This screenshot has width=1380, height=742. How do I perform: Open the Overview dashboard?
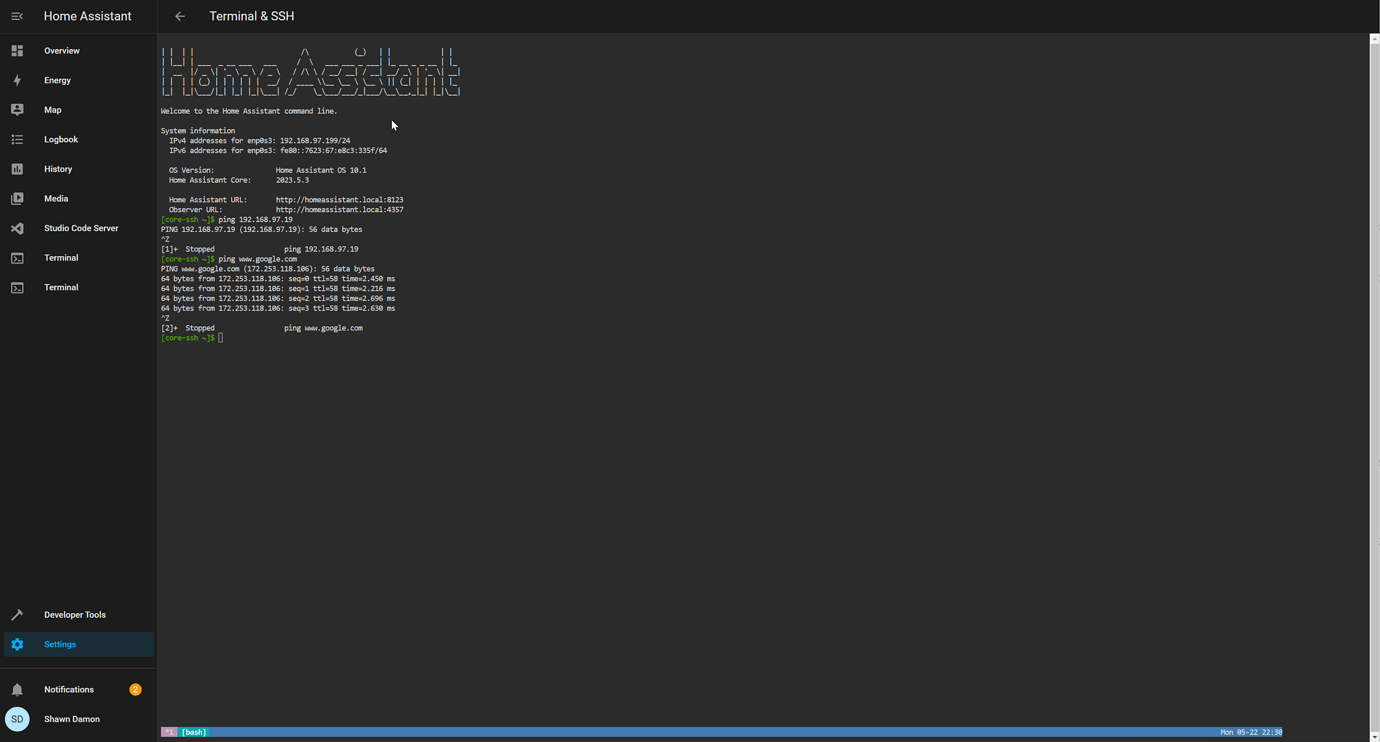click(x=61, y=50)
